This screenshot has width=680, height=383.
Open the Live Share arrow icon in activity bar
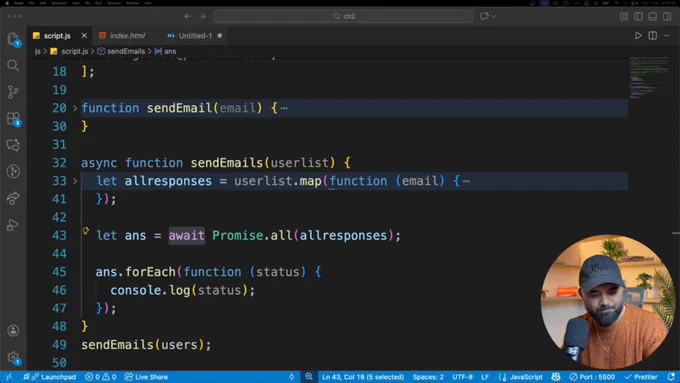pyautogui.click(x=13, y=198)
